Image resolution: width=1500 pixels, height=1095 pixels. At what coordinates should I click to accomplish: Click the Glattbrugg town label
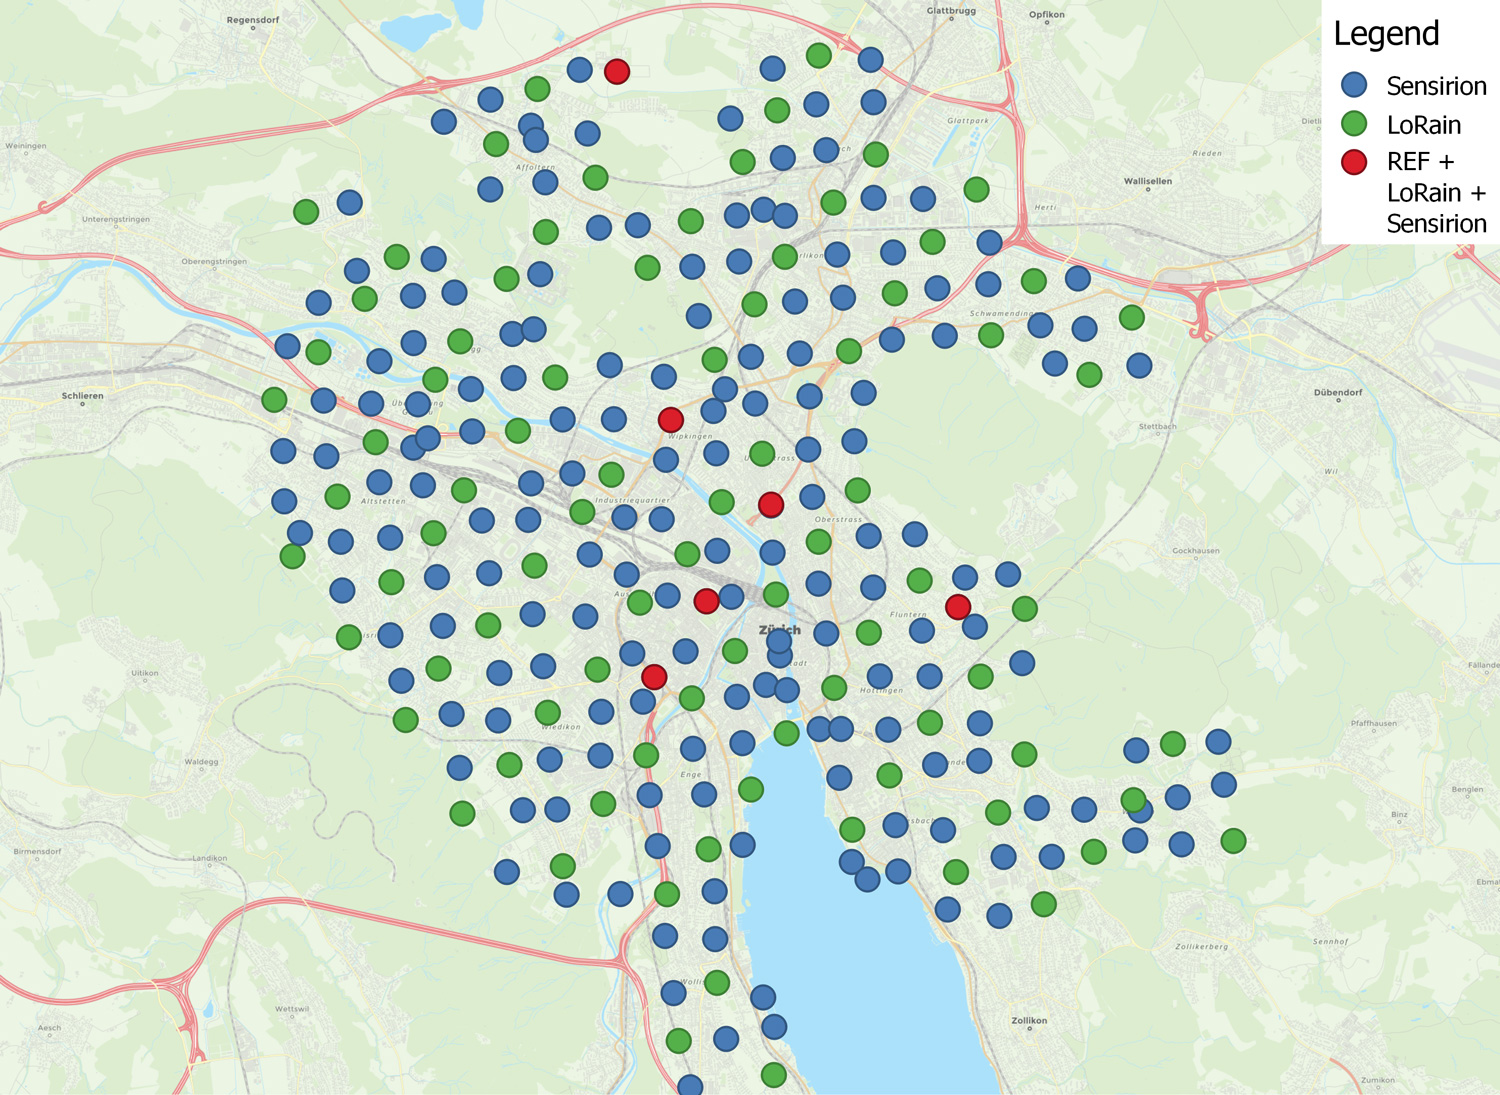pyautogui.click(x=951, y=11)
